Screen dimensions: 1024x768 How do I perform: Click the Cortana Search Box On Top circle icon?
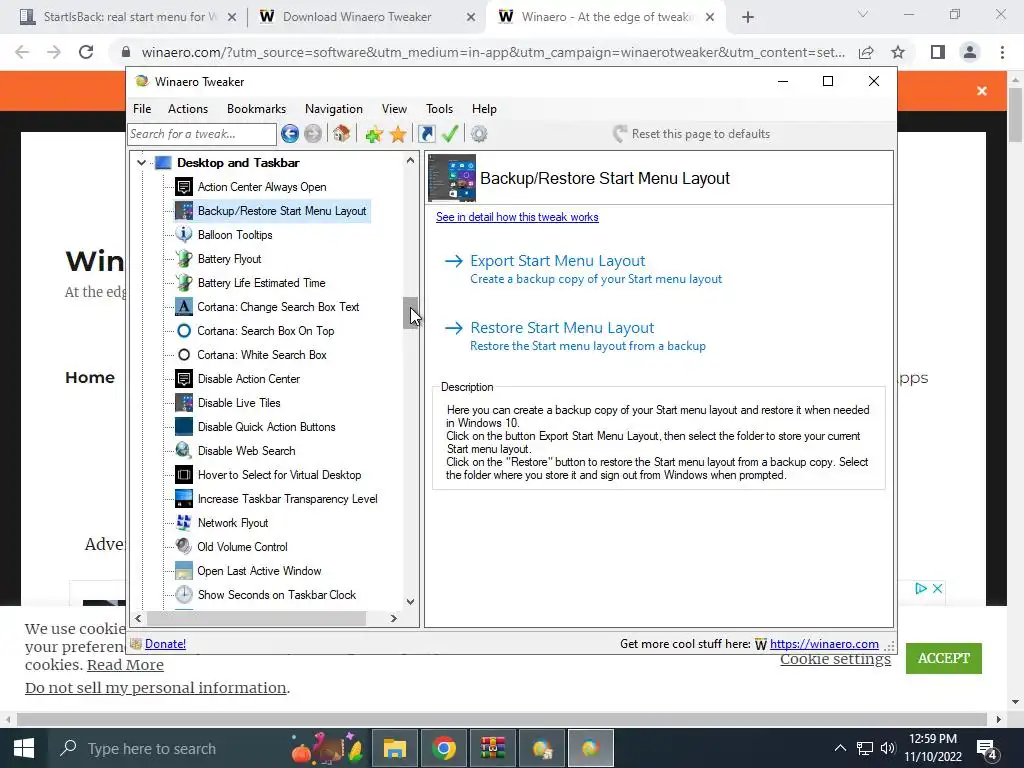(x=184, y=331)
